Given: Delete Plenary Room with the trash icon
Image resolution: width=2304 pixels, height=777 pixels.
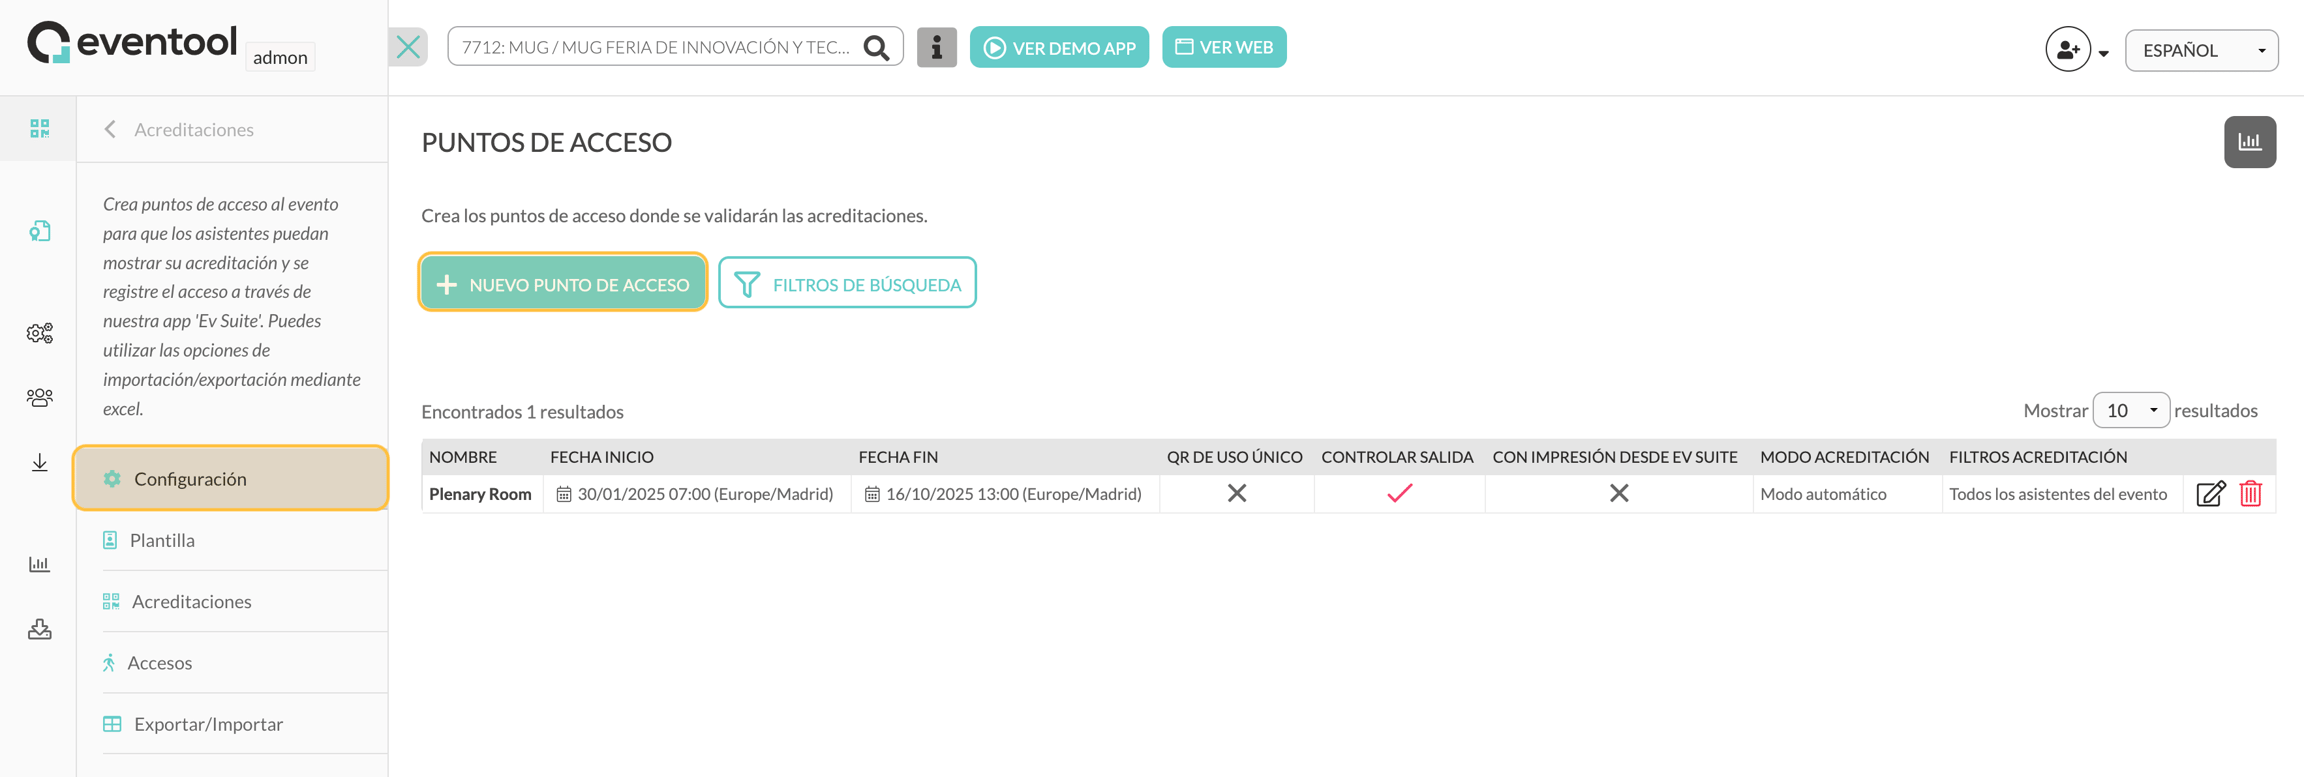Looking at the screenshot, I should pos(2250,494).
